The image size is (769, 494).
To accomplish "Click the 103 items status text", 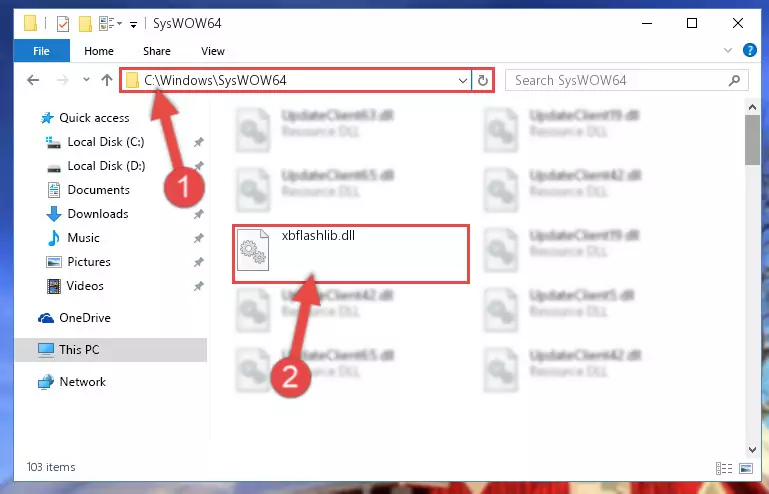I will tap(51, 467).
